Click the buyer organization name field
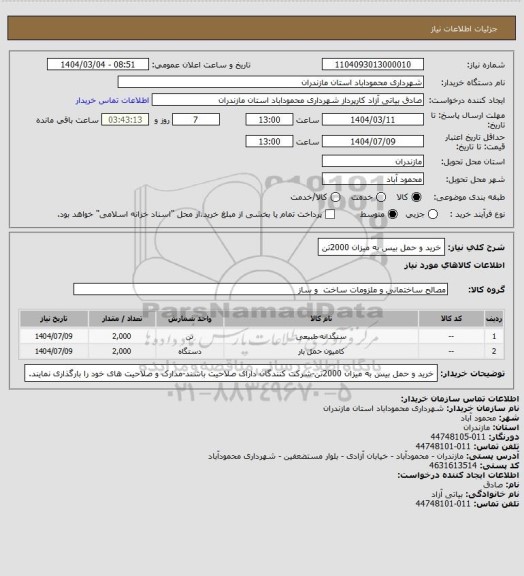Screen dimensions: 524x576 (x=270, y=82)
